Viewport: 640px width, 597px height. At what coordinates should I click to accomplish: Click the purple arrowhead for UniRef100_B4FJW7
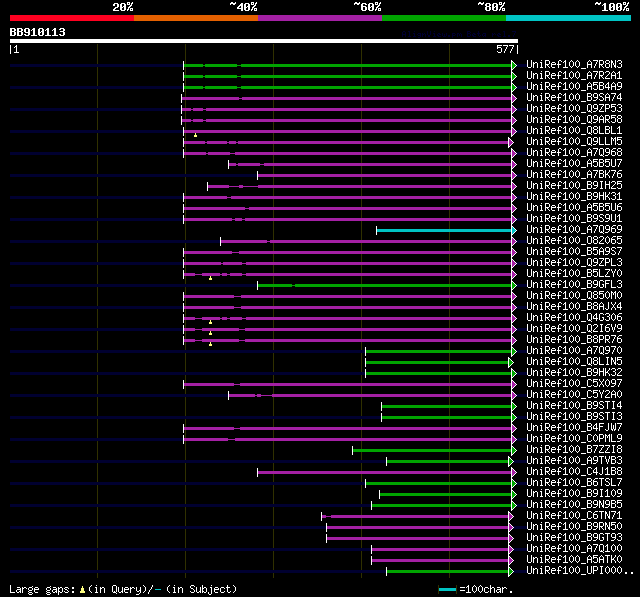pos(514,428)
